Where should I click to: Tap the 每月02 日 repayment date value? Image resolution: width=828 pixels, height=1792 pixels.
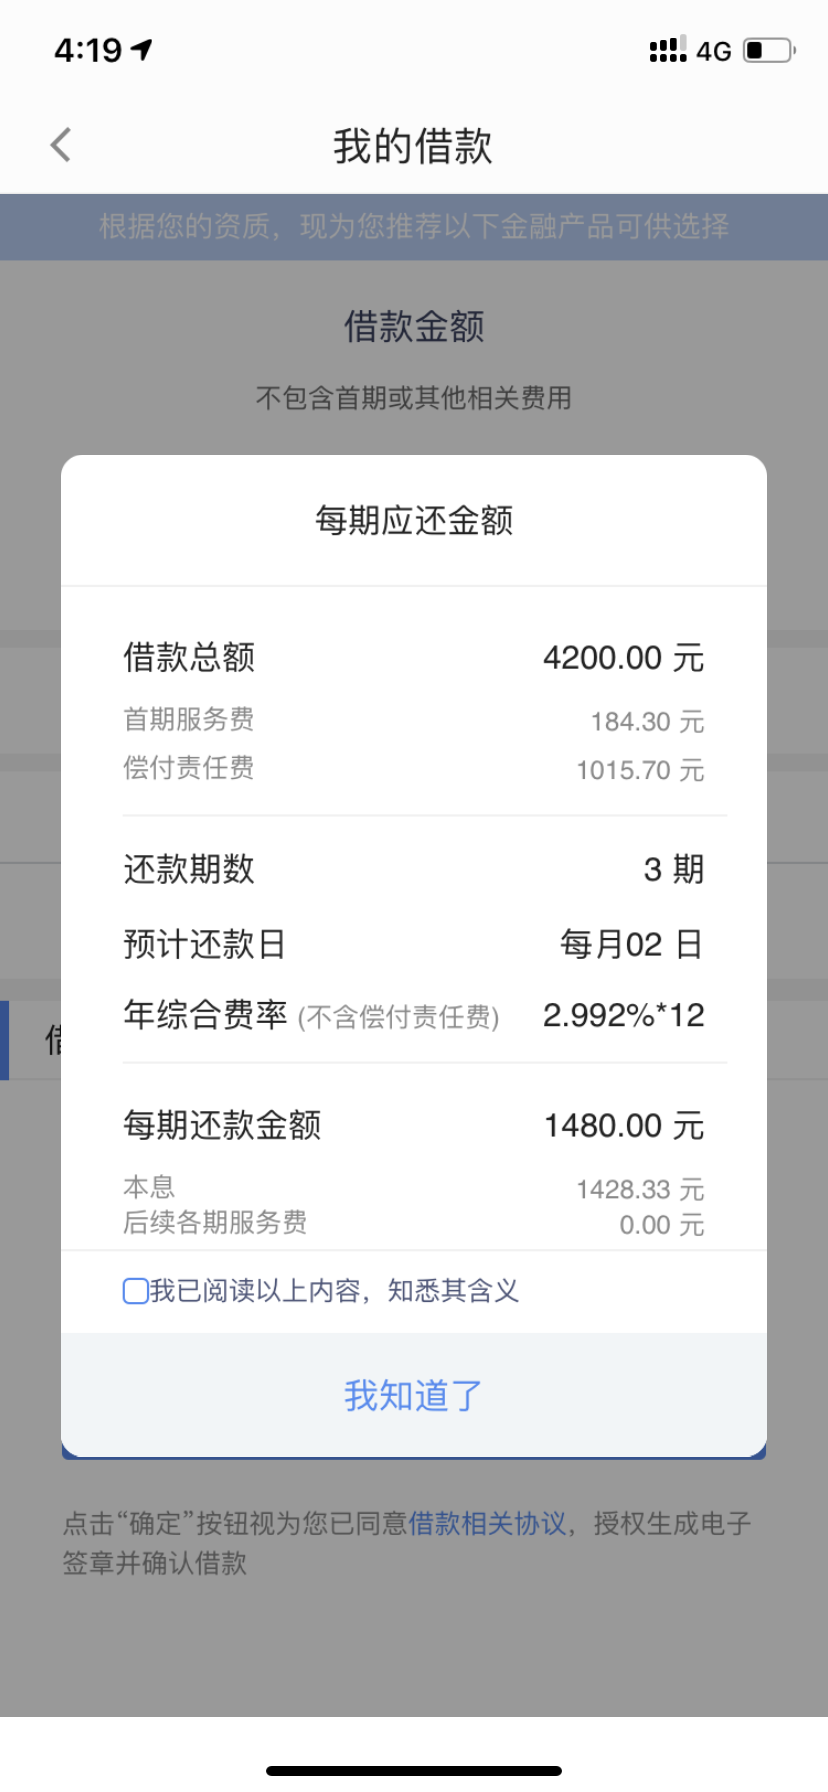tap(632, 944)
